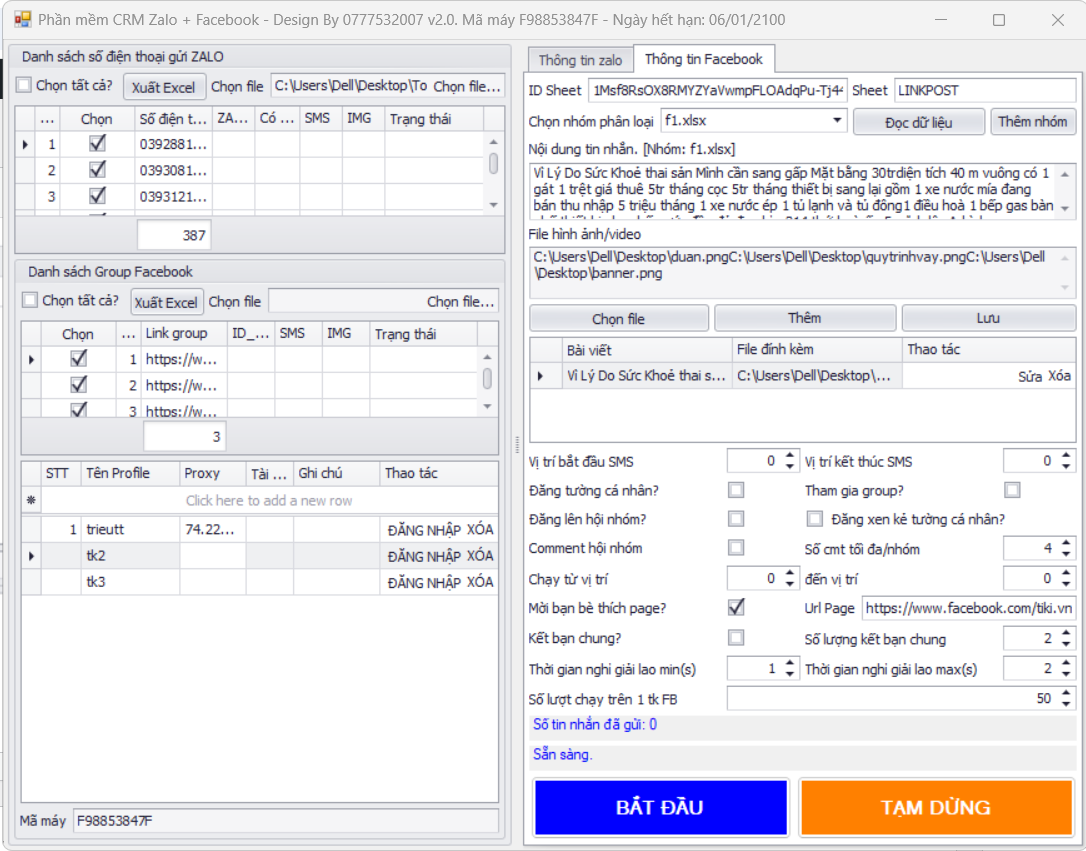The image size is (1086, 851).
Task: Click the Url Page input field
Action: pos(968,608)
